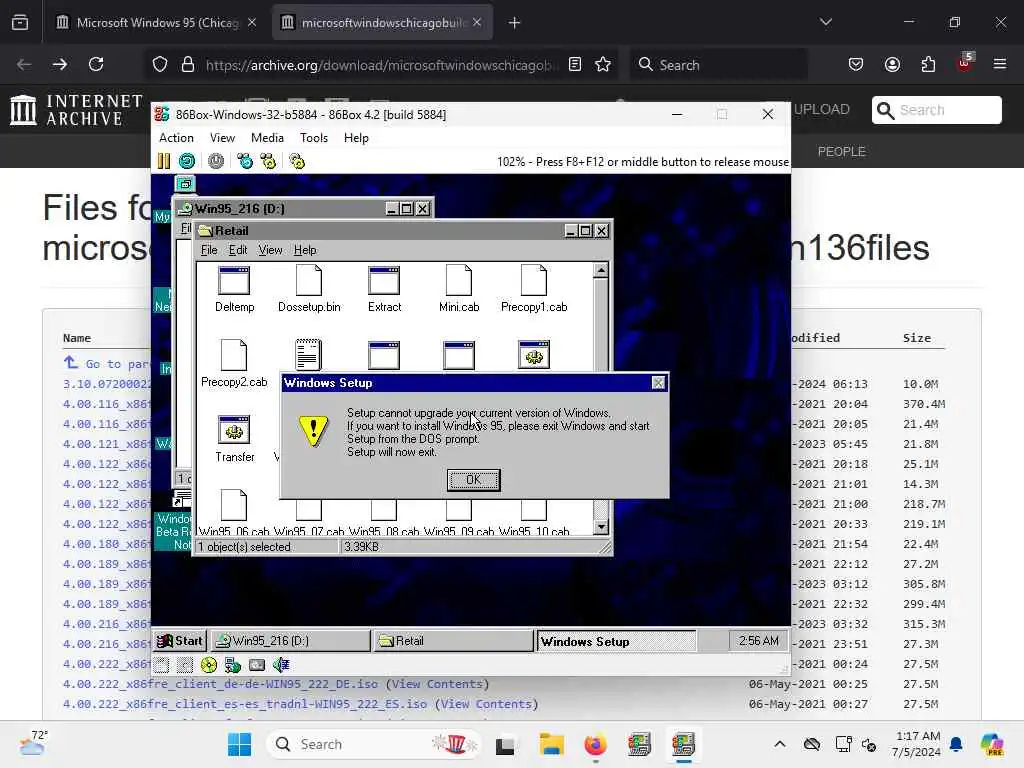Click the Windows 95 Start button

[180, 641]
